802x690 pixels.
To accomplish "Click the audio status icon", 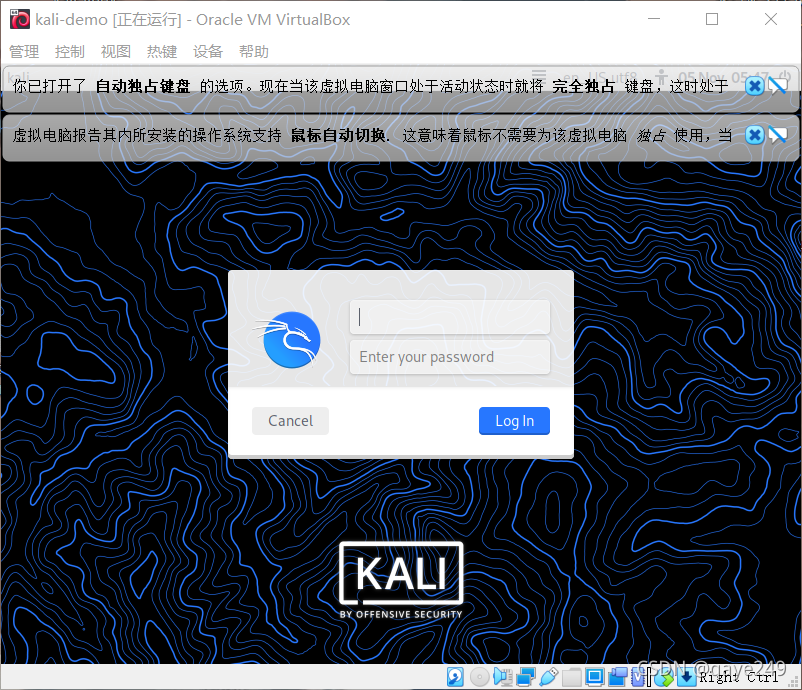I will (x=503, y=677).
